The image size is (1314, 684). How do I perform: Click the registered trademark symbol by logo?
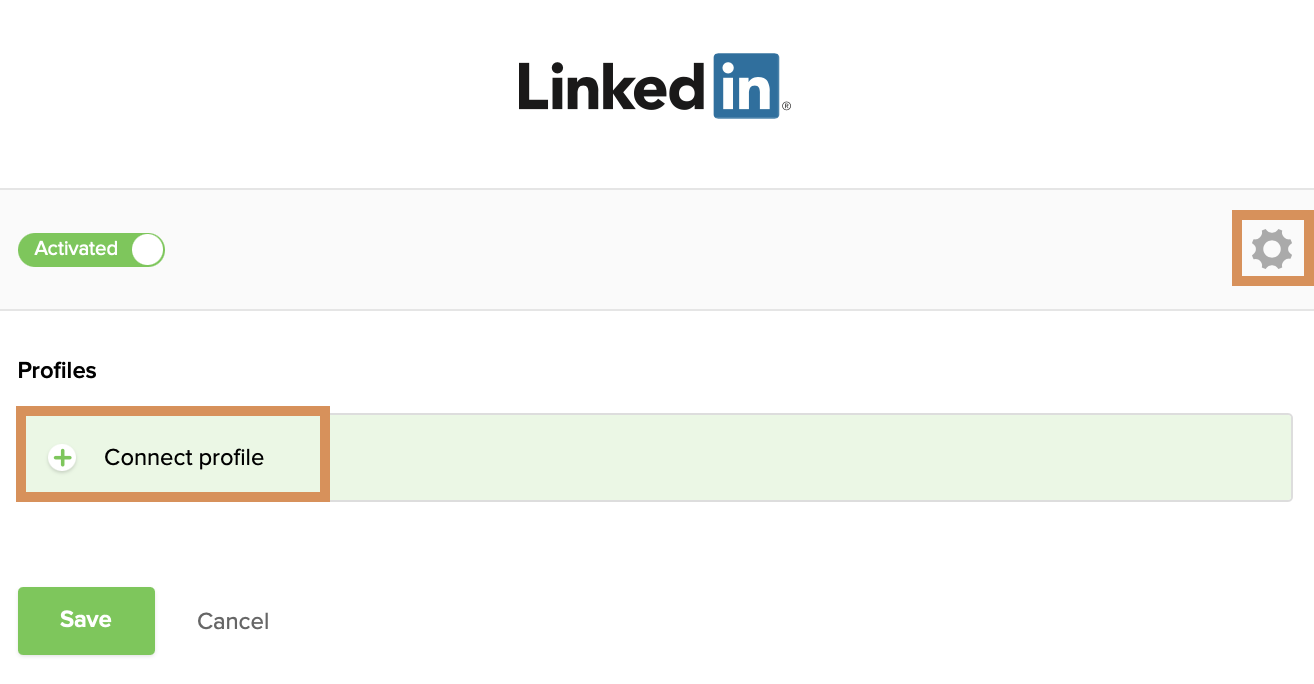click(786, 106)
